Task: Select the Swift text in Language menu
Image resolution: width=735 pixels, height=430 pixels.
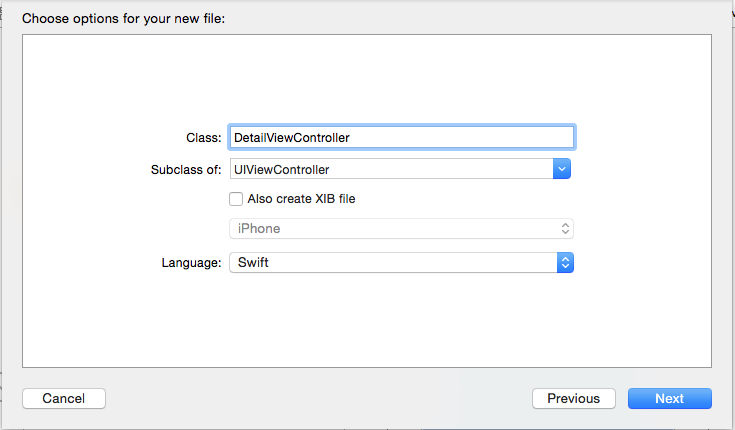Action: [x=253, y=263]
